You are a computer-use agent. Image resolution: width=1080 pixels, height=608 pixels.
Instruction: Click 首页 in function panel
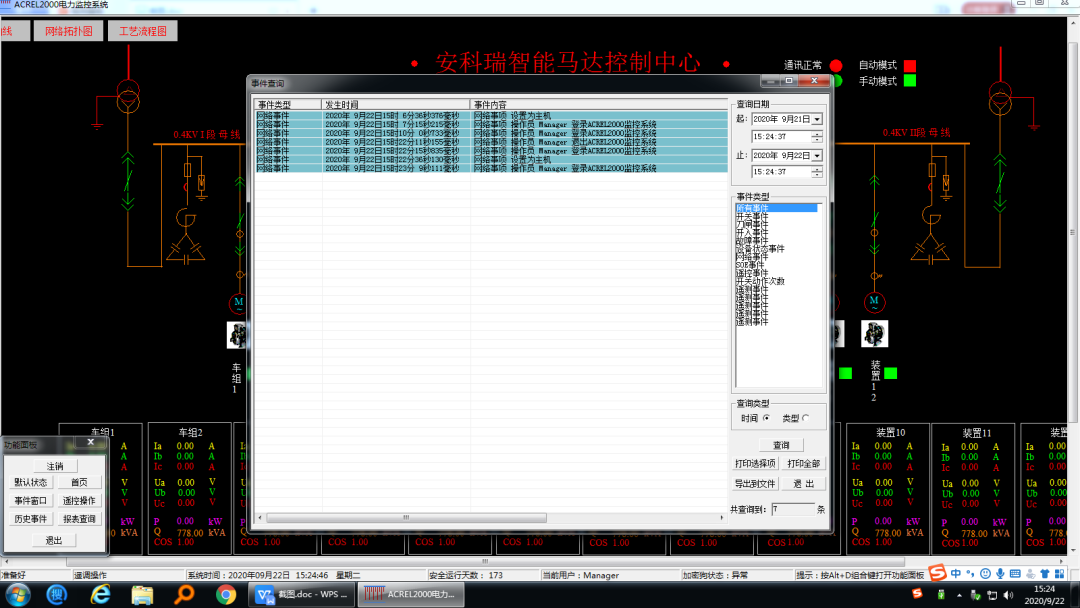click(79, 483)
